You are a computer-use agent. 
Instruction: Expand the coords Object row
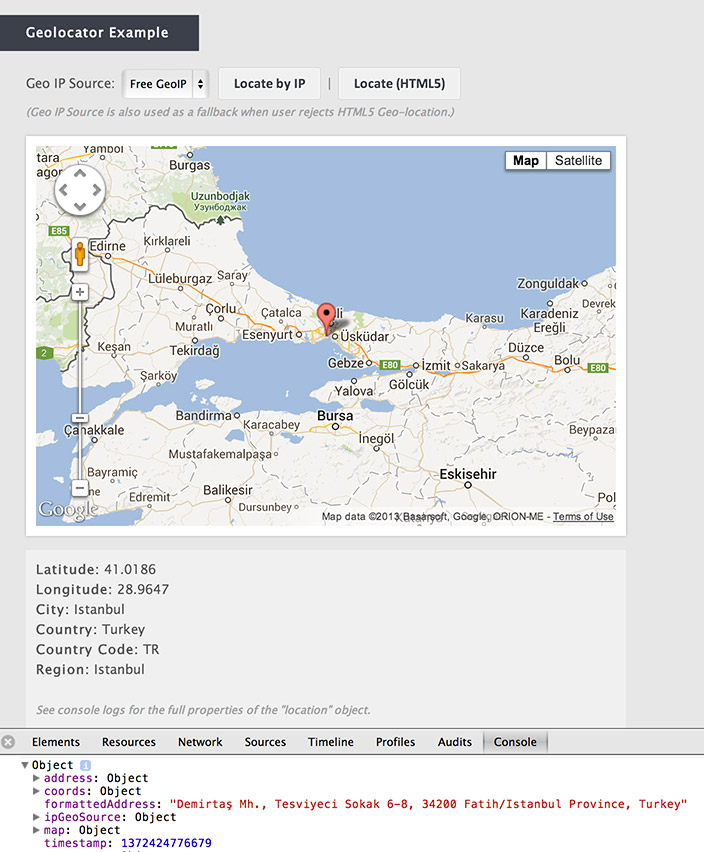click(x=36, y=791)
